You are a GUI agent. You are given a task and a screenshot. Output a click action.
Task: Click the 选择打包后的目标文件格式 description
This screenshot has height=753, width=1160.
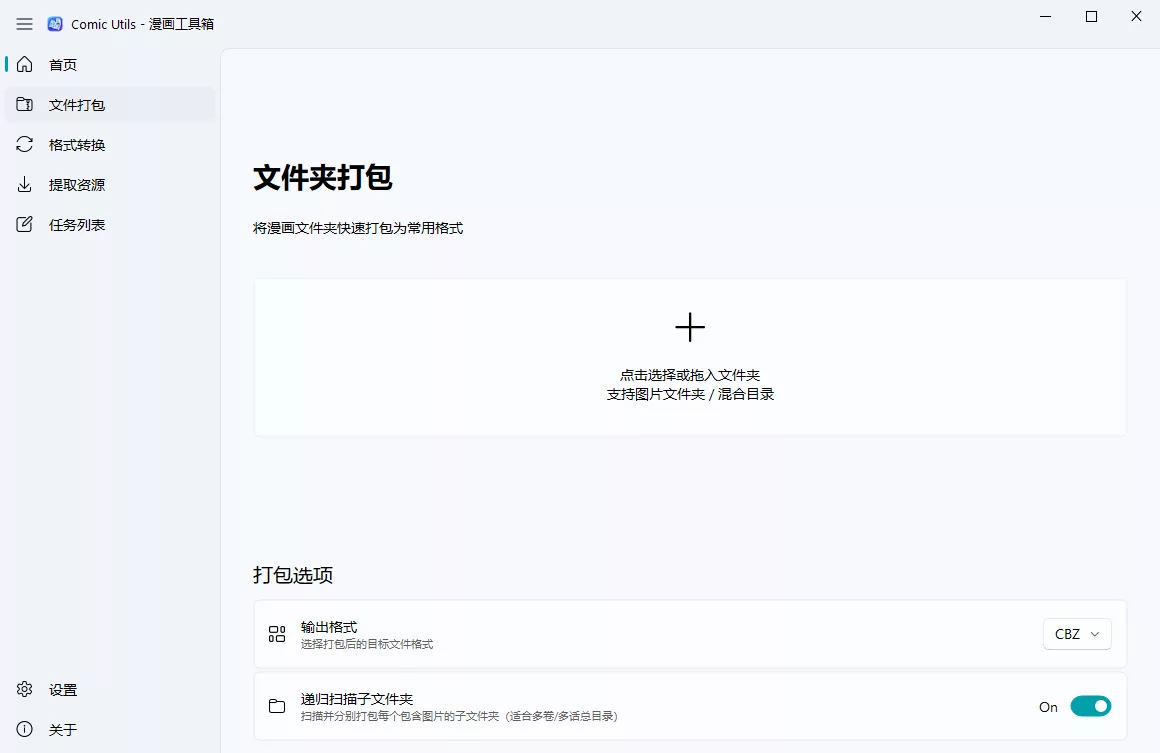point(366,644)
